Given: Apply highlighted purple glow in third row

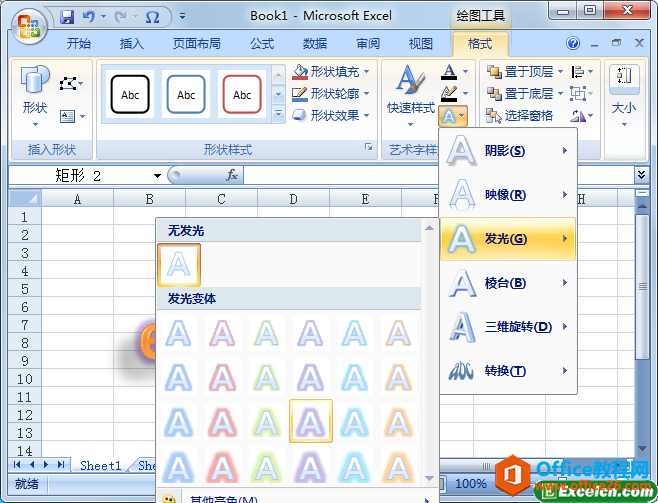Looking at the screenshot, I should click(311, 421).
